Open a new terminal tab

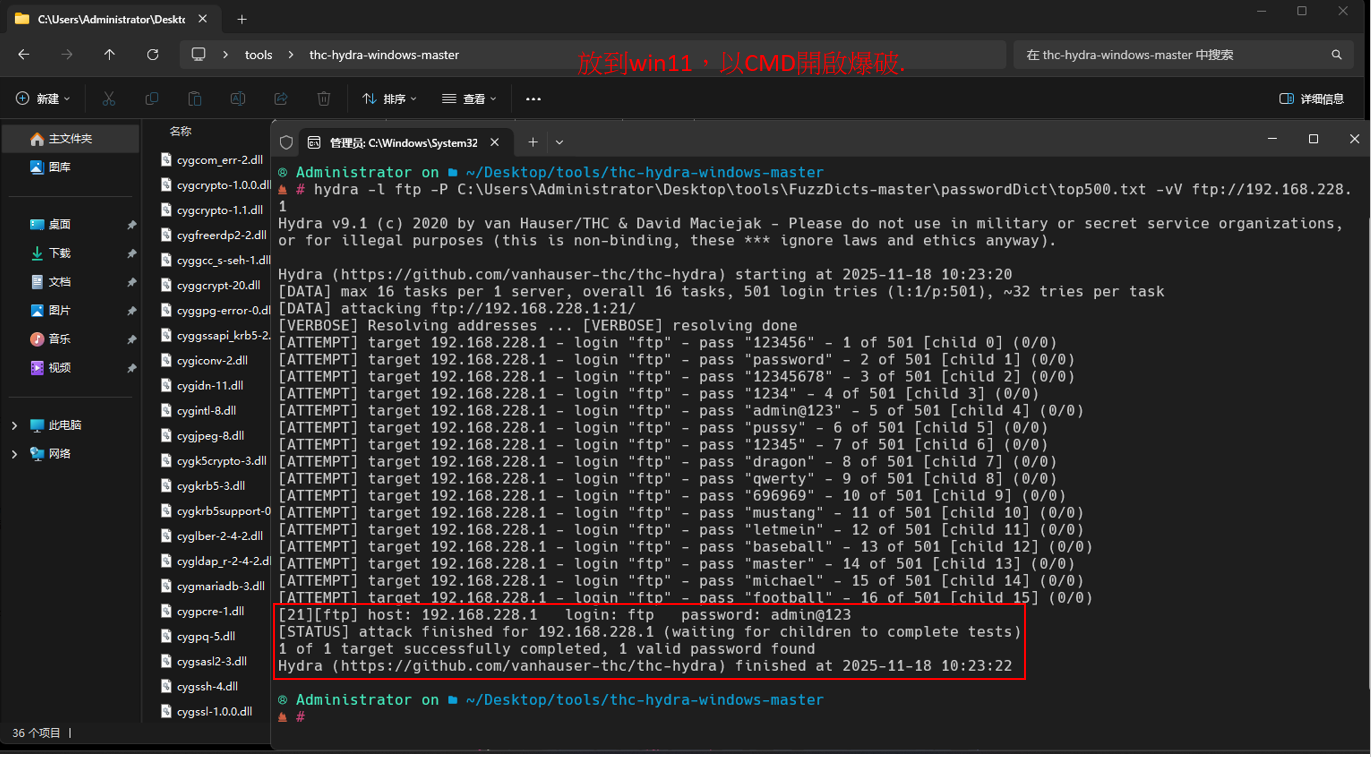tap(533, 143)
